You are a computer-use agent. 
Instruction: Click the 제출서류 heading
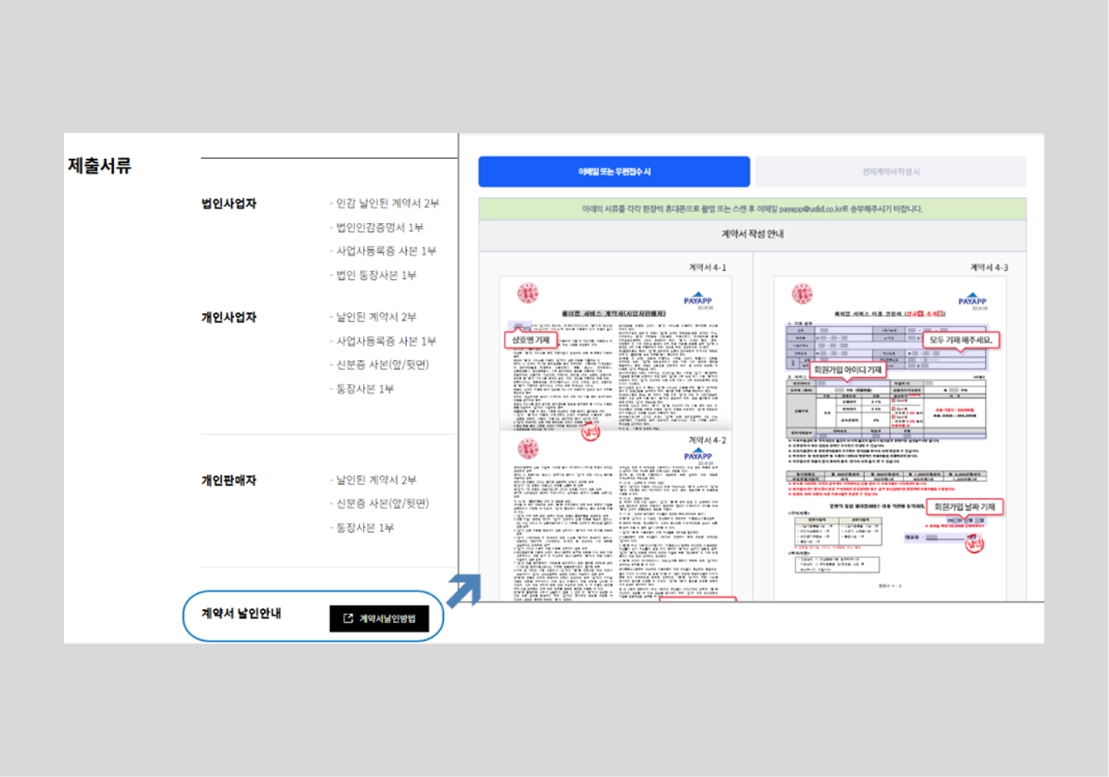[100, 165]
